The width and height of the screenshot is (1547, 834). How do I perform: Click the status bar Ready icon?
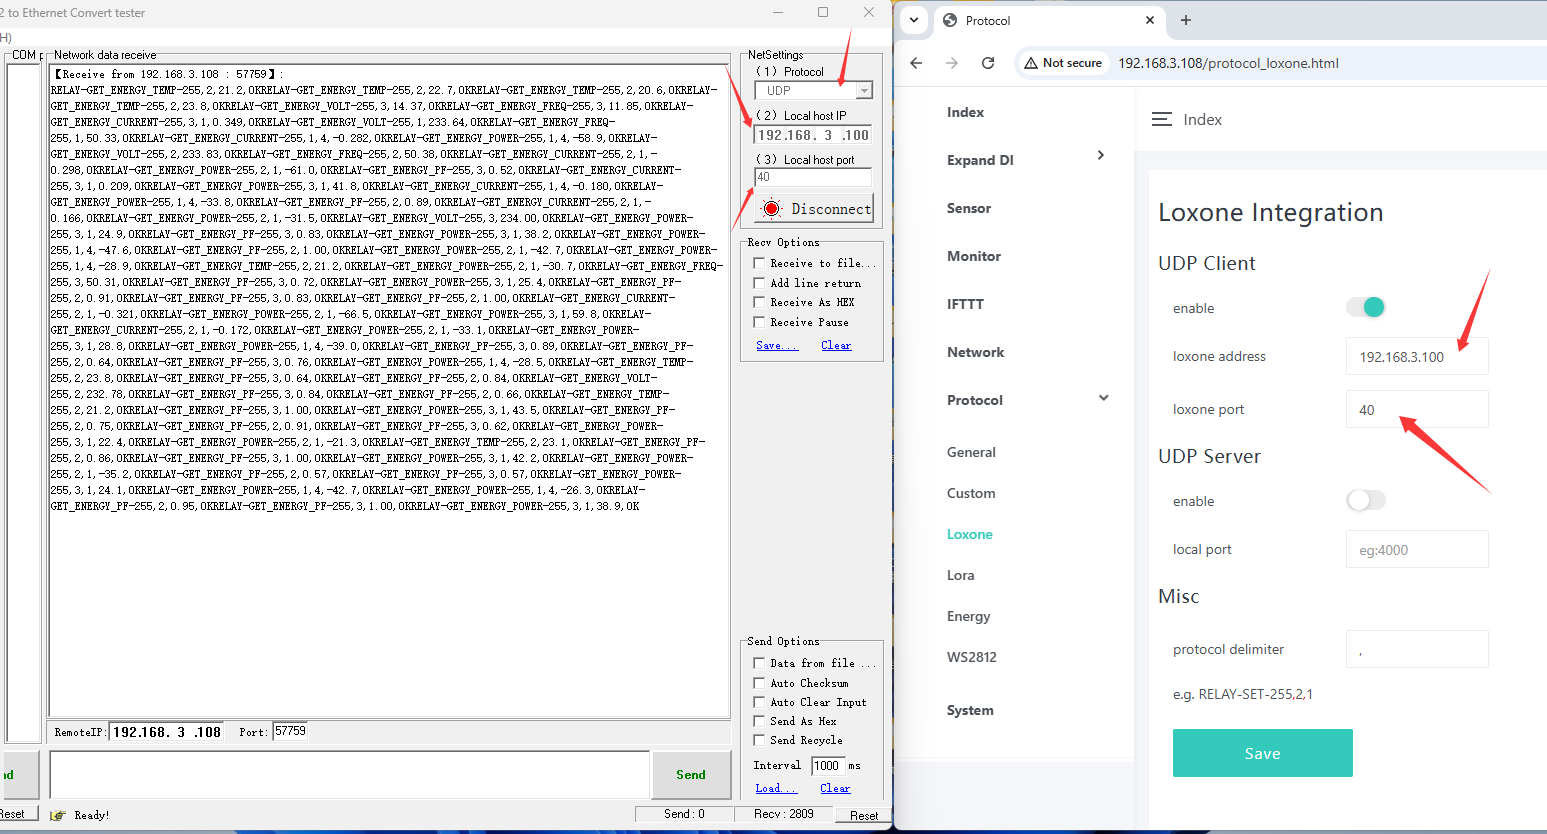tap(58, 815)
